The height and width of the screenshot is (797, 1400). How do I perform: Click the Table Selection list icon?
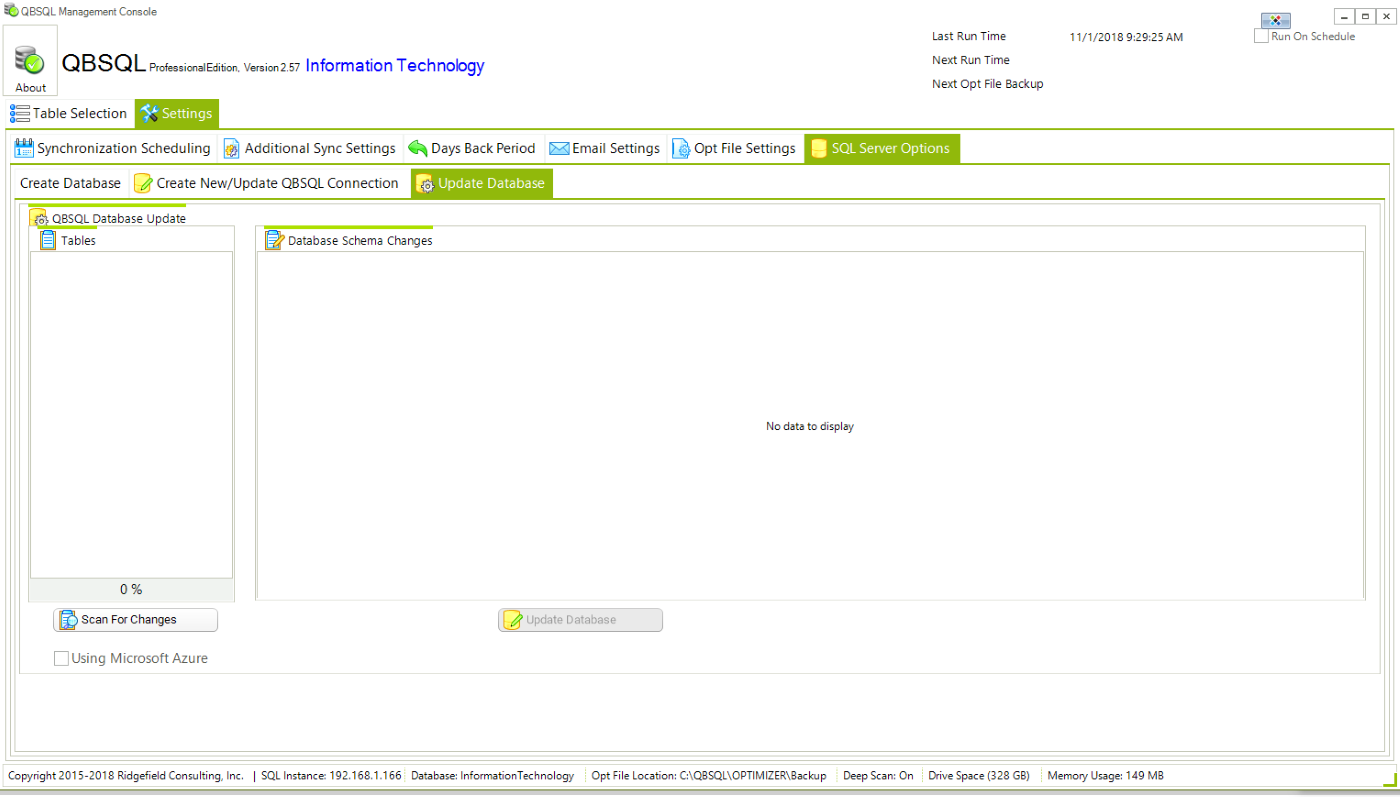coord(20,114)
